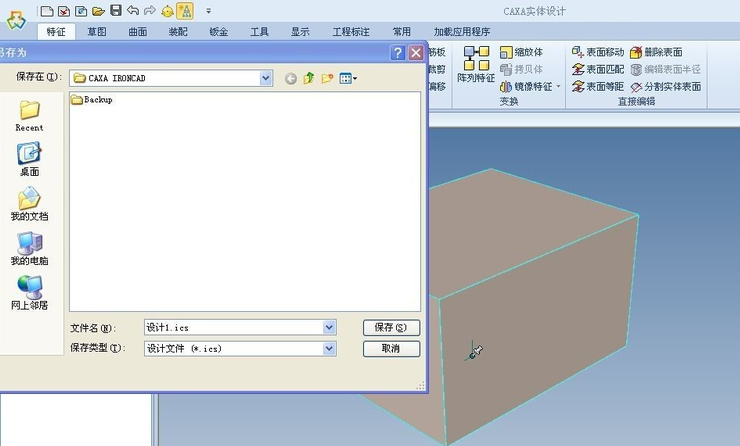Click the Undo arrow icon

133,10
